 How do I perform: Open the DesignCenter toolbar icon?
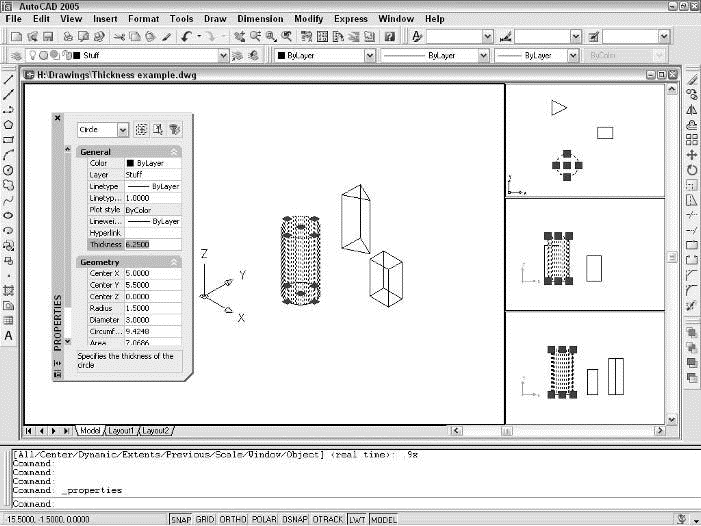point(322,37)
